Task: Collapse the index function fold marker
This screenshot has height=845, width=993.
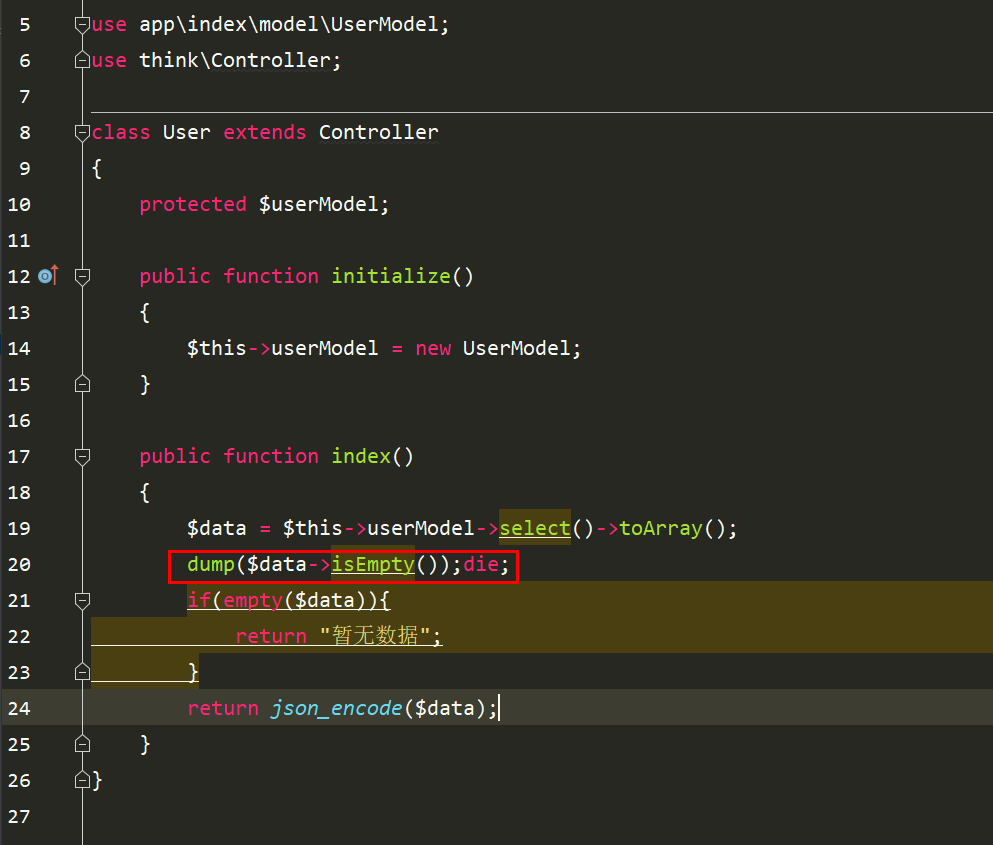Action: coord(82,457)
